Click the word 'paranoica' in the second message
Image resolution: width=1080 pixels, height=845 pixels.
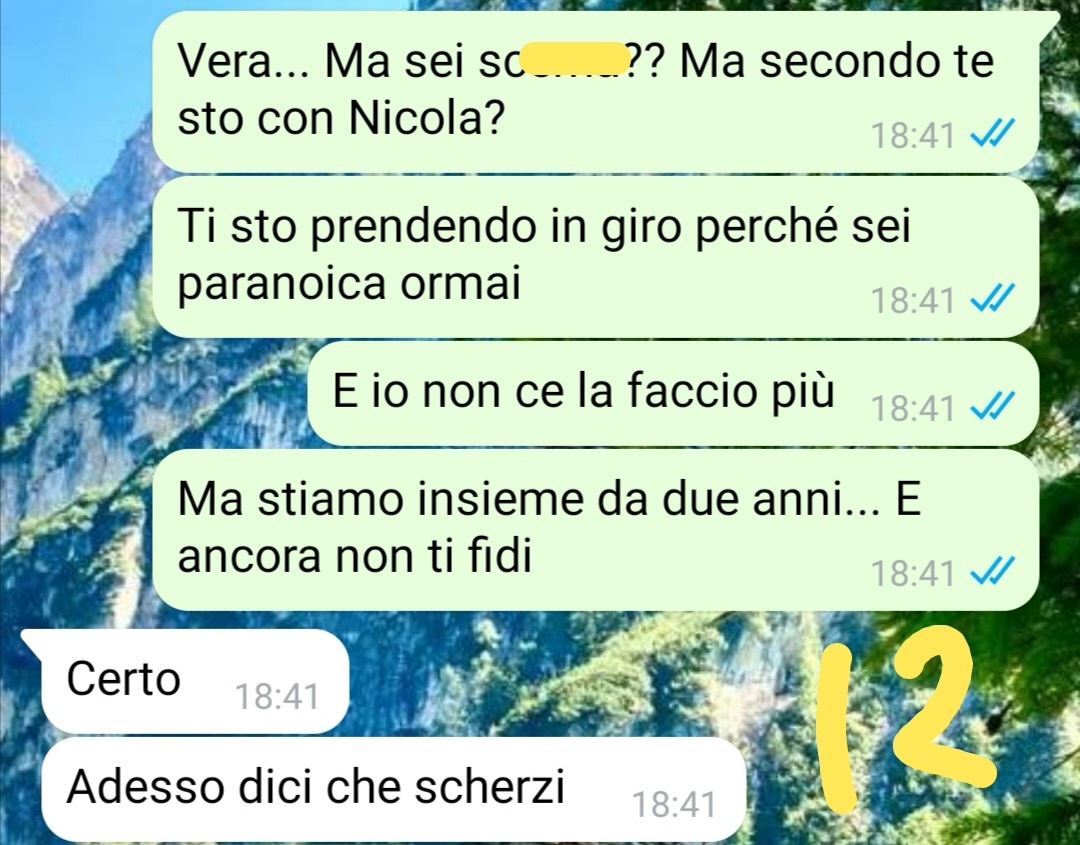click(x=282, y=284)
